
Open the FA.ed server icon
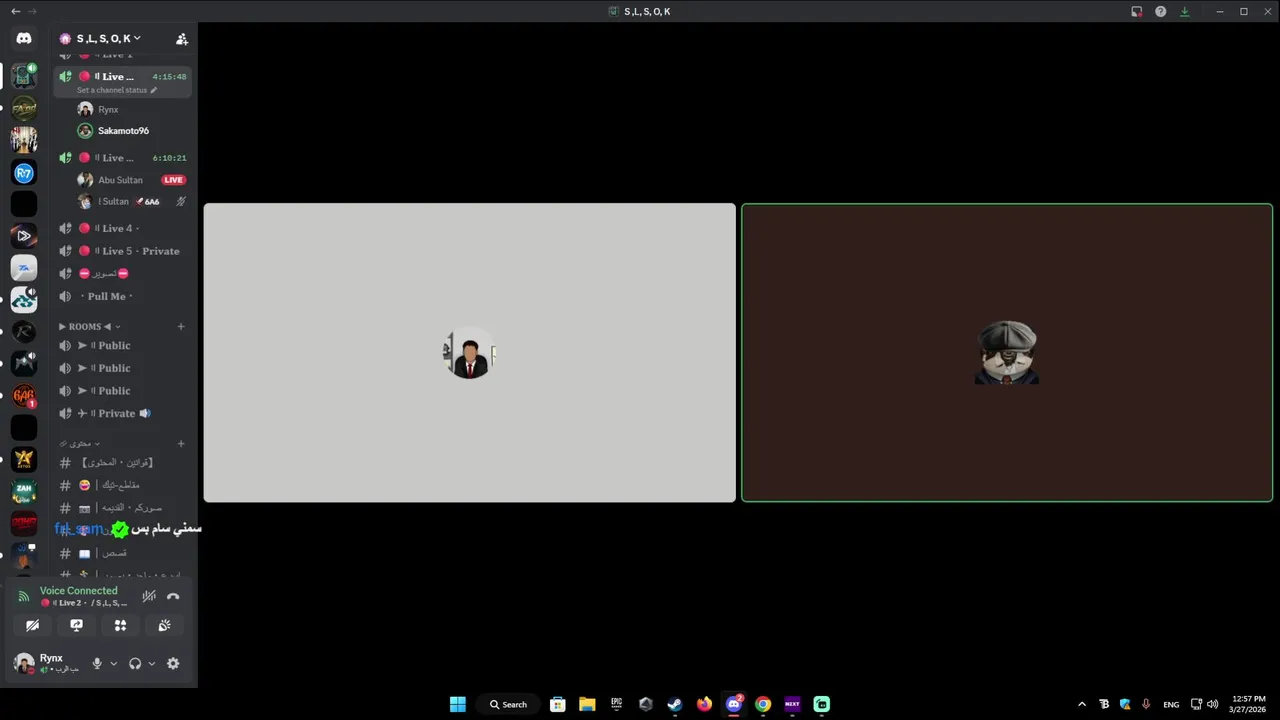click(x=24, y=108)
